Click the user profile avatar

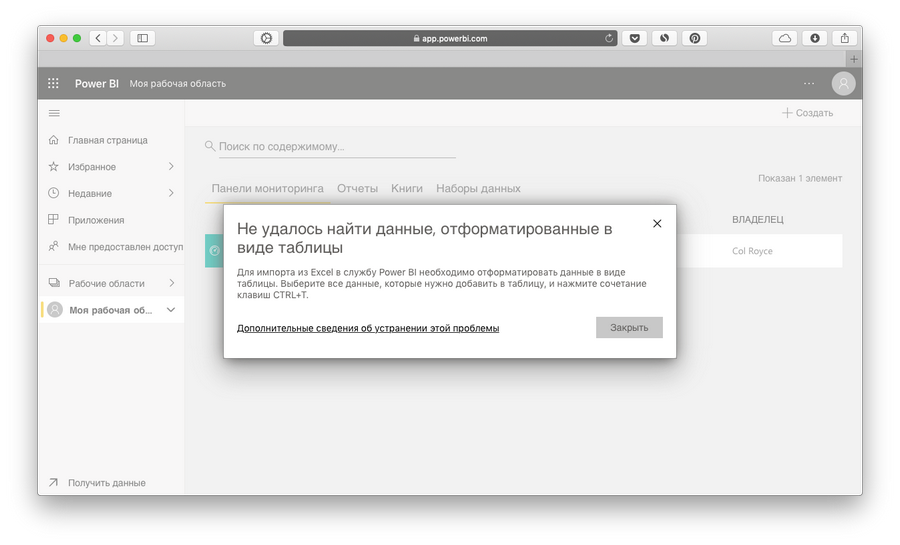[843, 83]
